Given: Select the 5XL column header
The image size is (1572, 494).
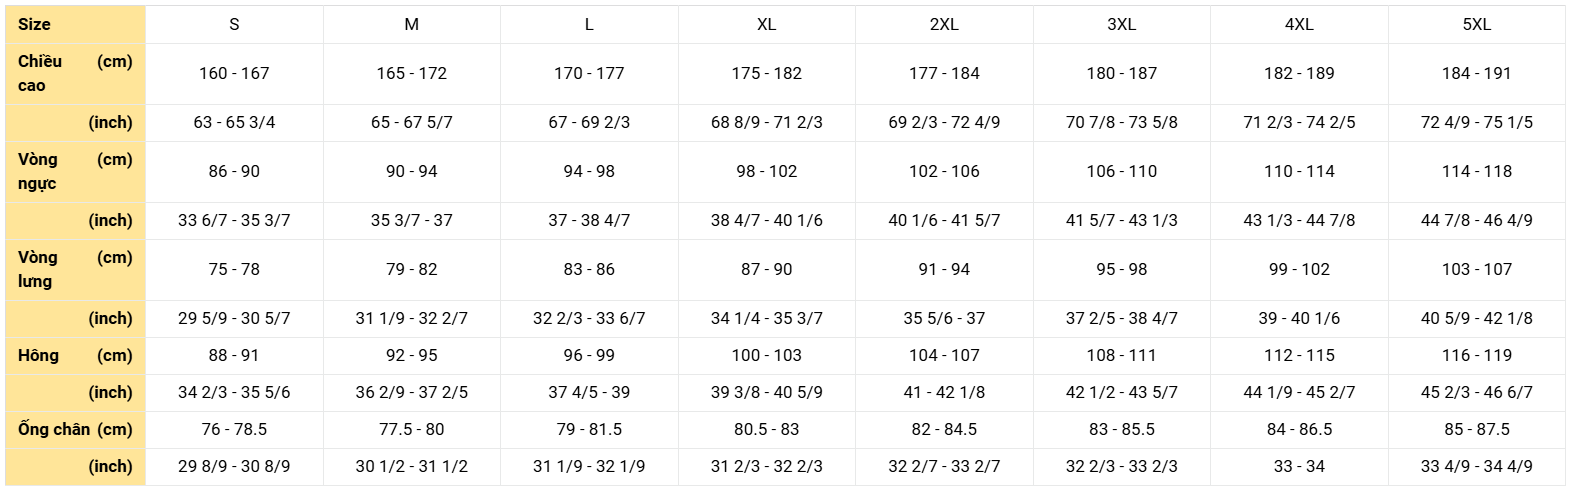Looking at the screenshot, I should [1476, 24].
